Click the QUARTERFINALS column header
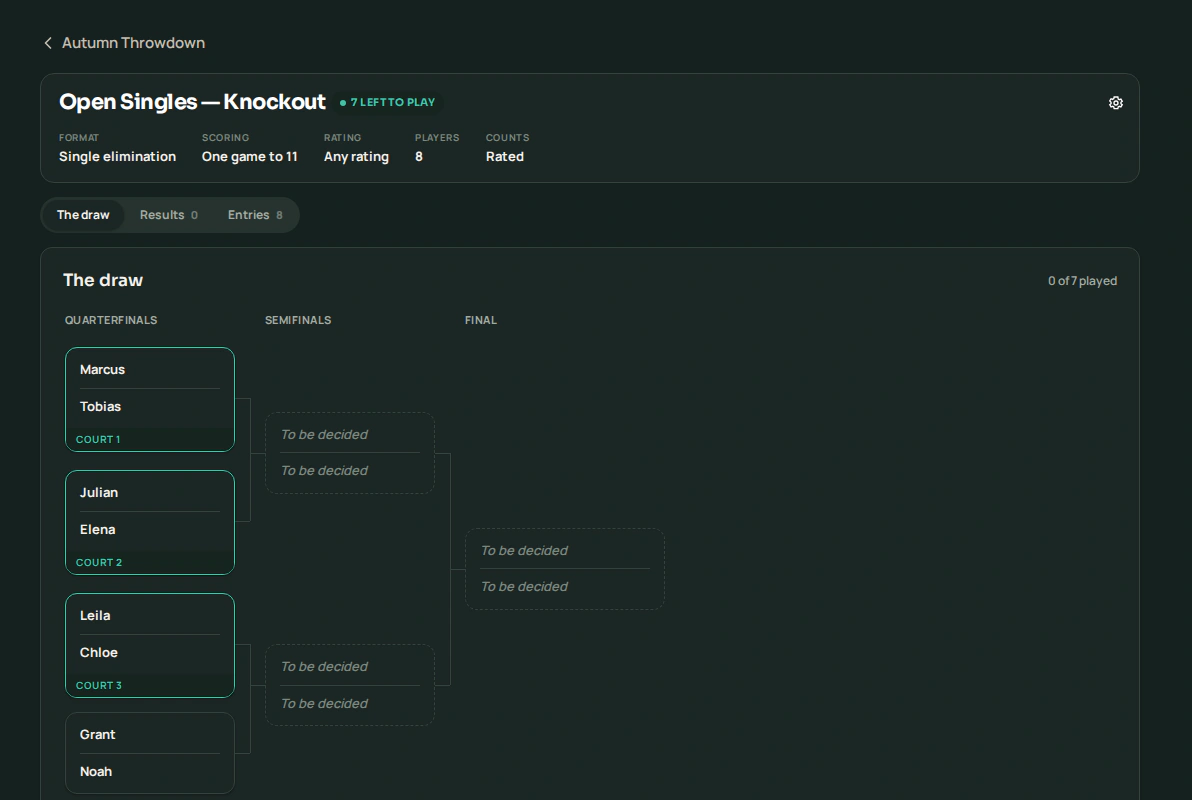The height and width of the screenshot is (800, 1192). (111, 320)
